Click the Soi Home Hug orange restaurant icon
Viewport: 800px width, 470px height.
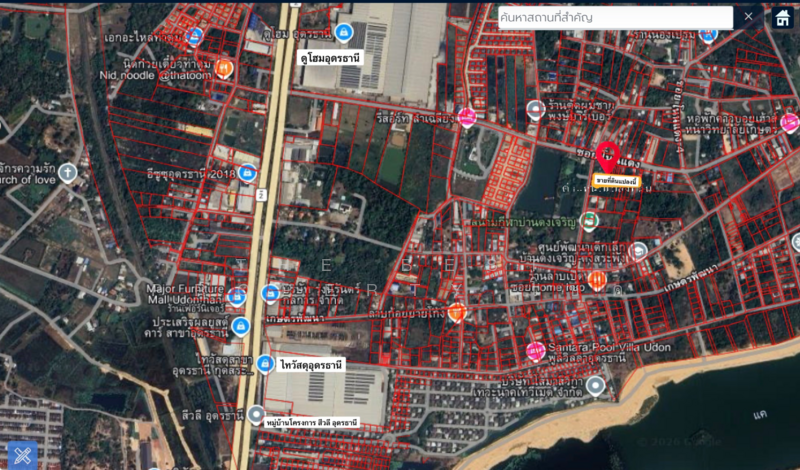(597, 281)
